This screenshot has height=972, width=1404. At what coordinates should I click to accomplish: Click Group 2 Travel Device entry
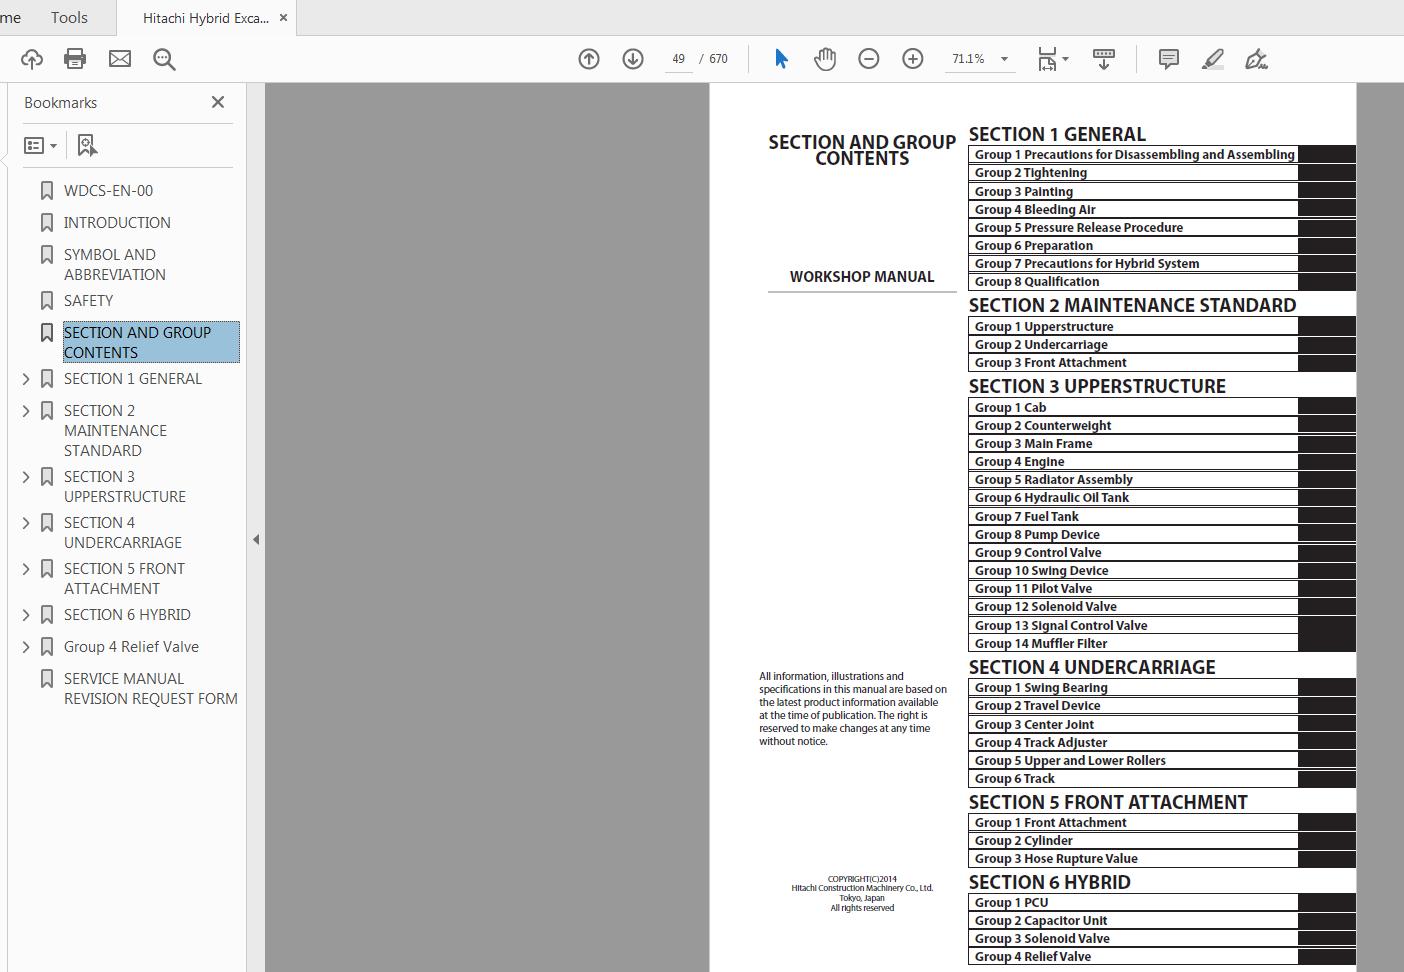coord(1038,706)
